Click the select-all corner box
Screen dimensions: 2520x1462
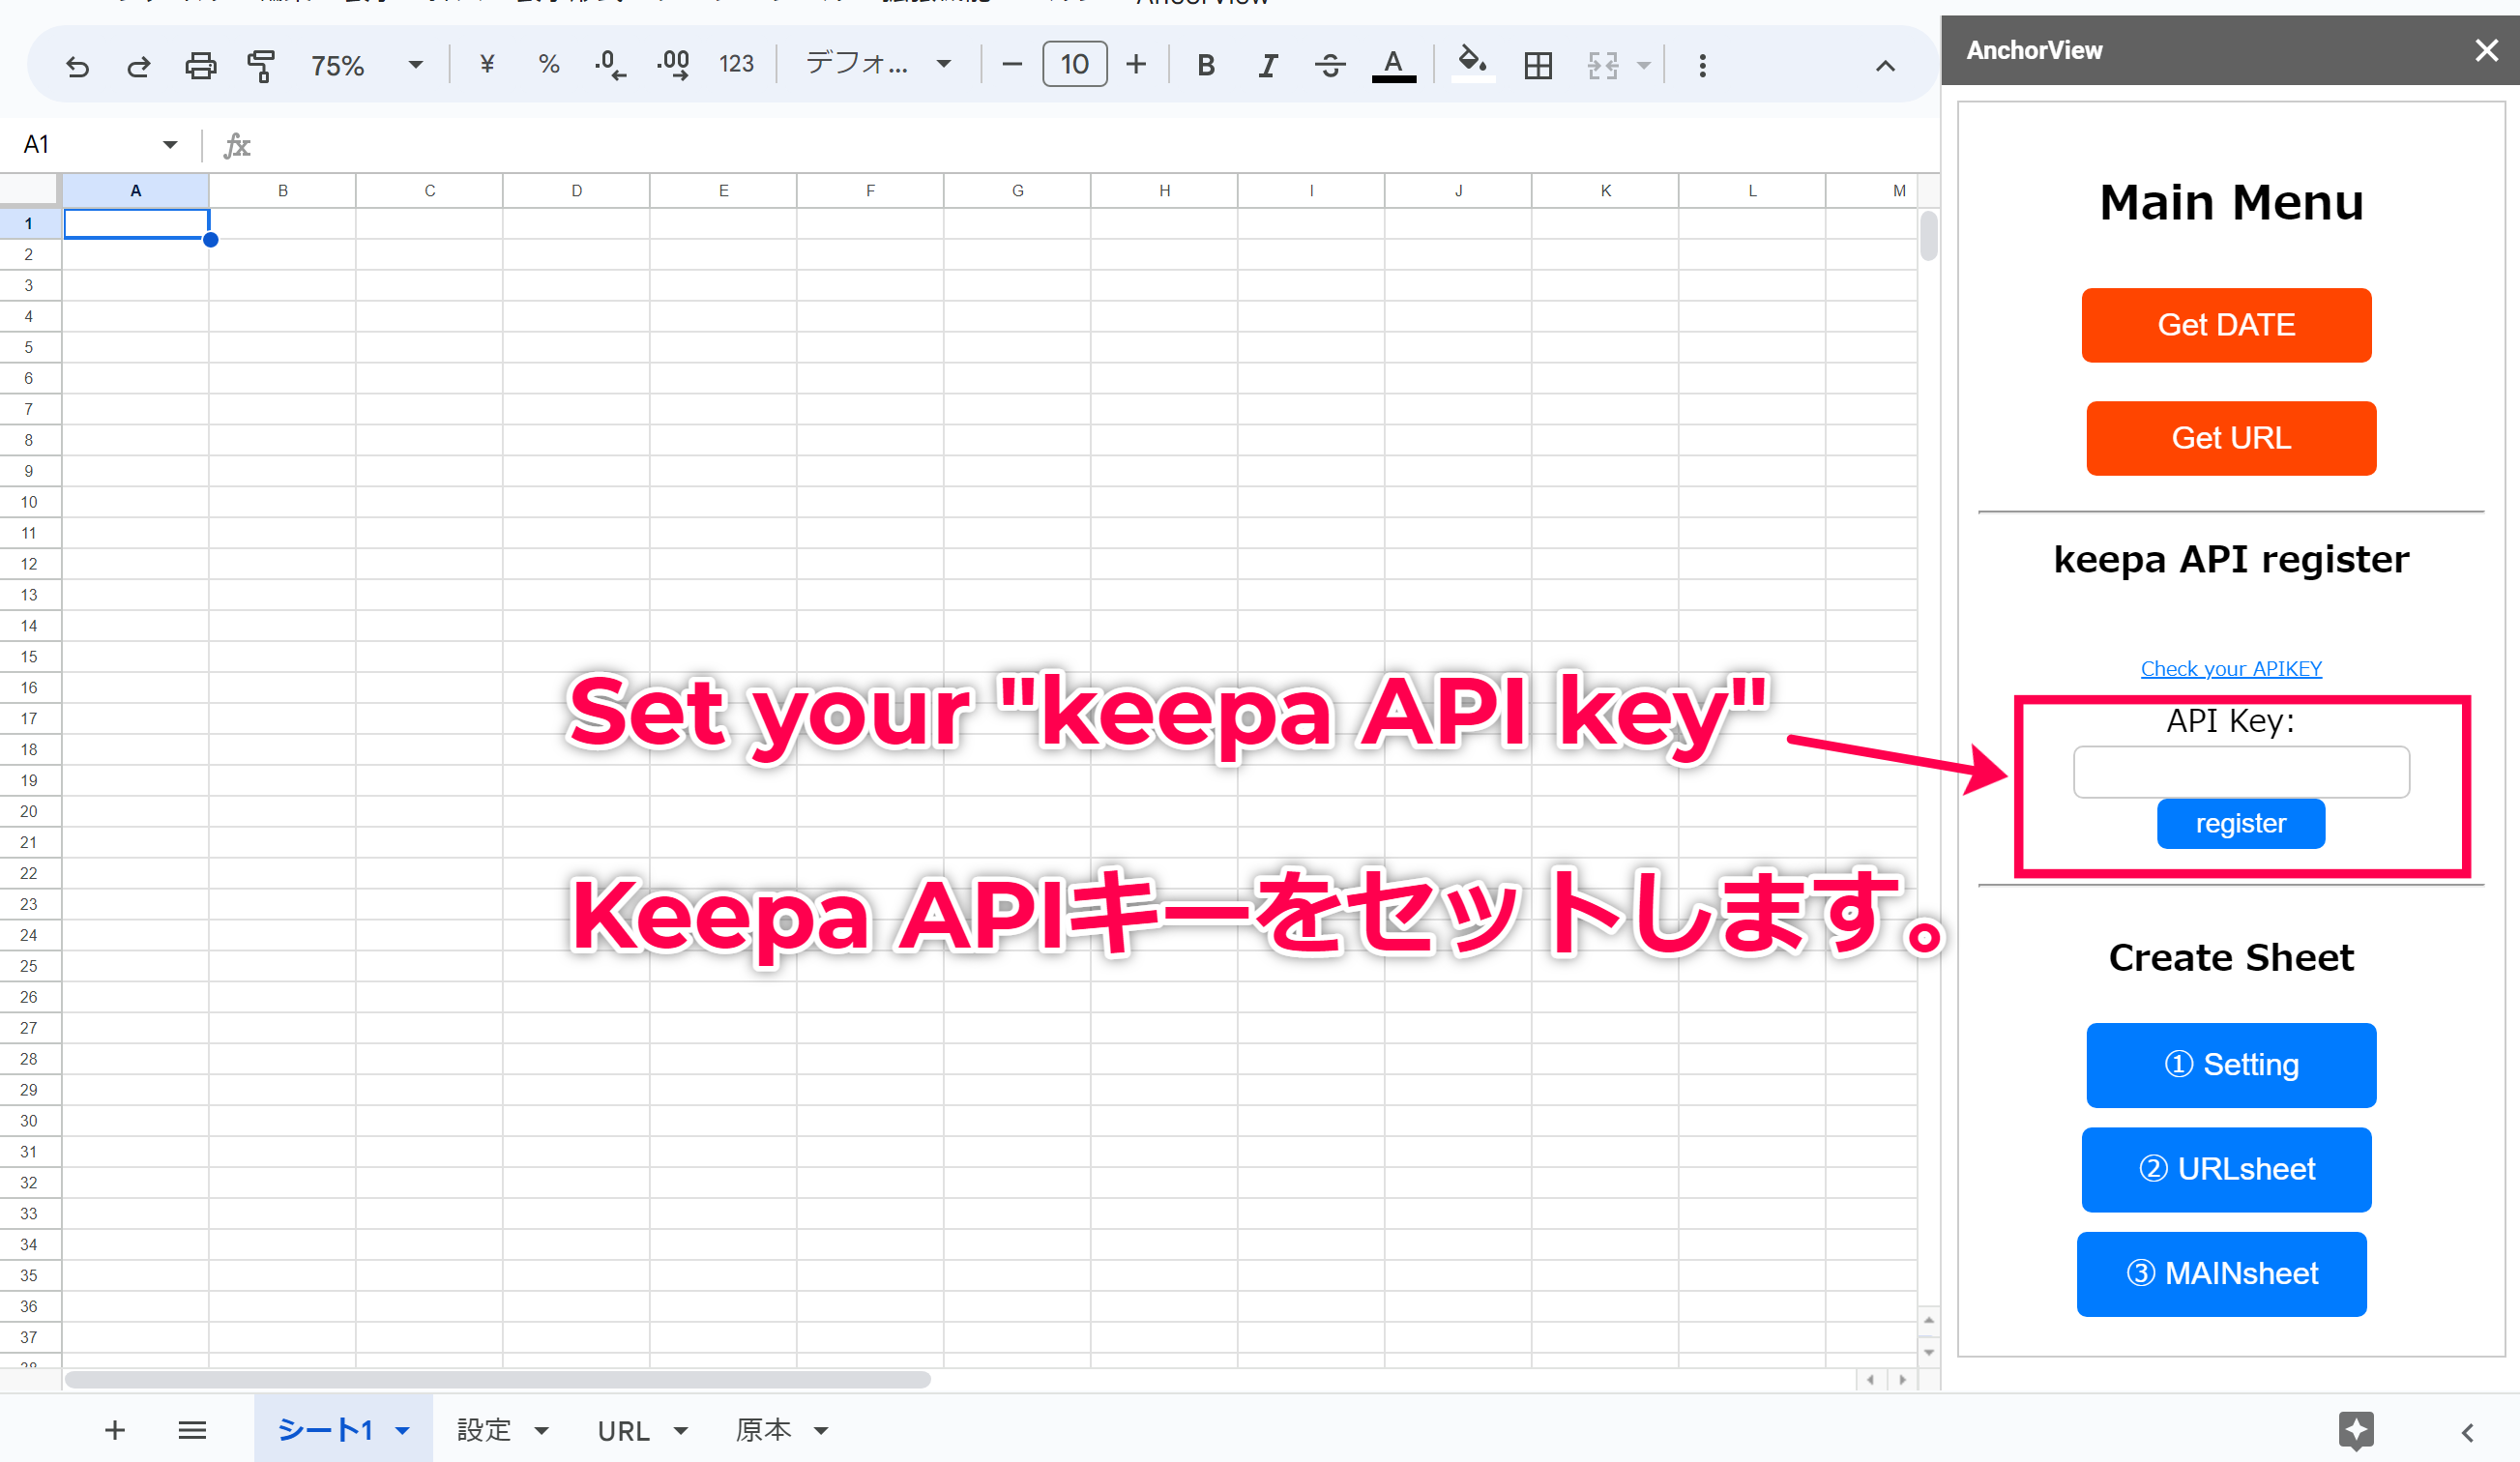[x=30, y=190]
